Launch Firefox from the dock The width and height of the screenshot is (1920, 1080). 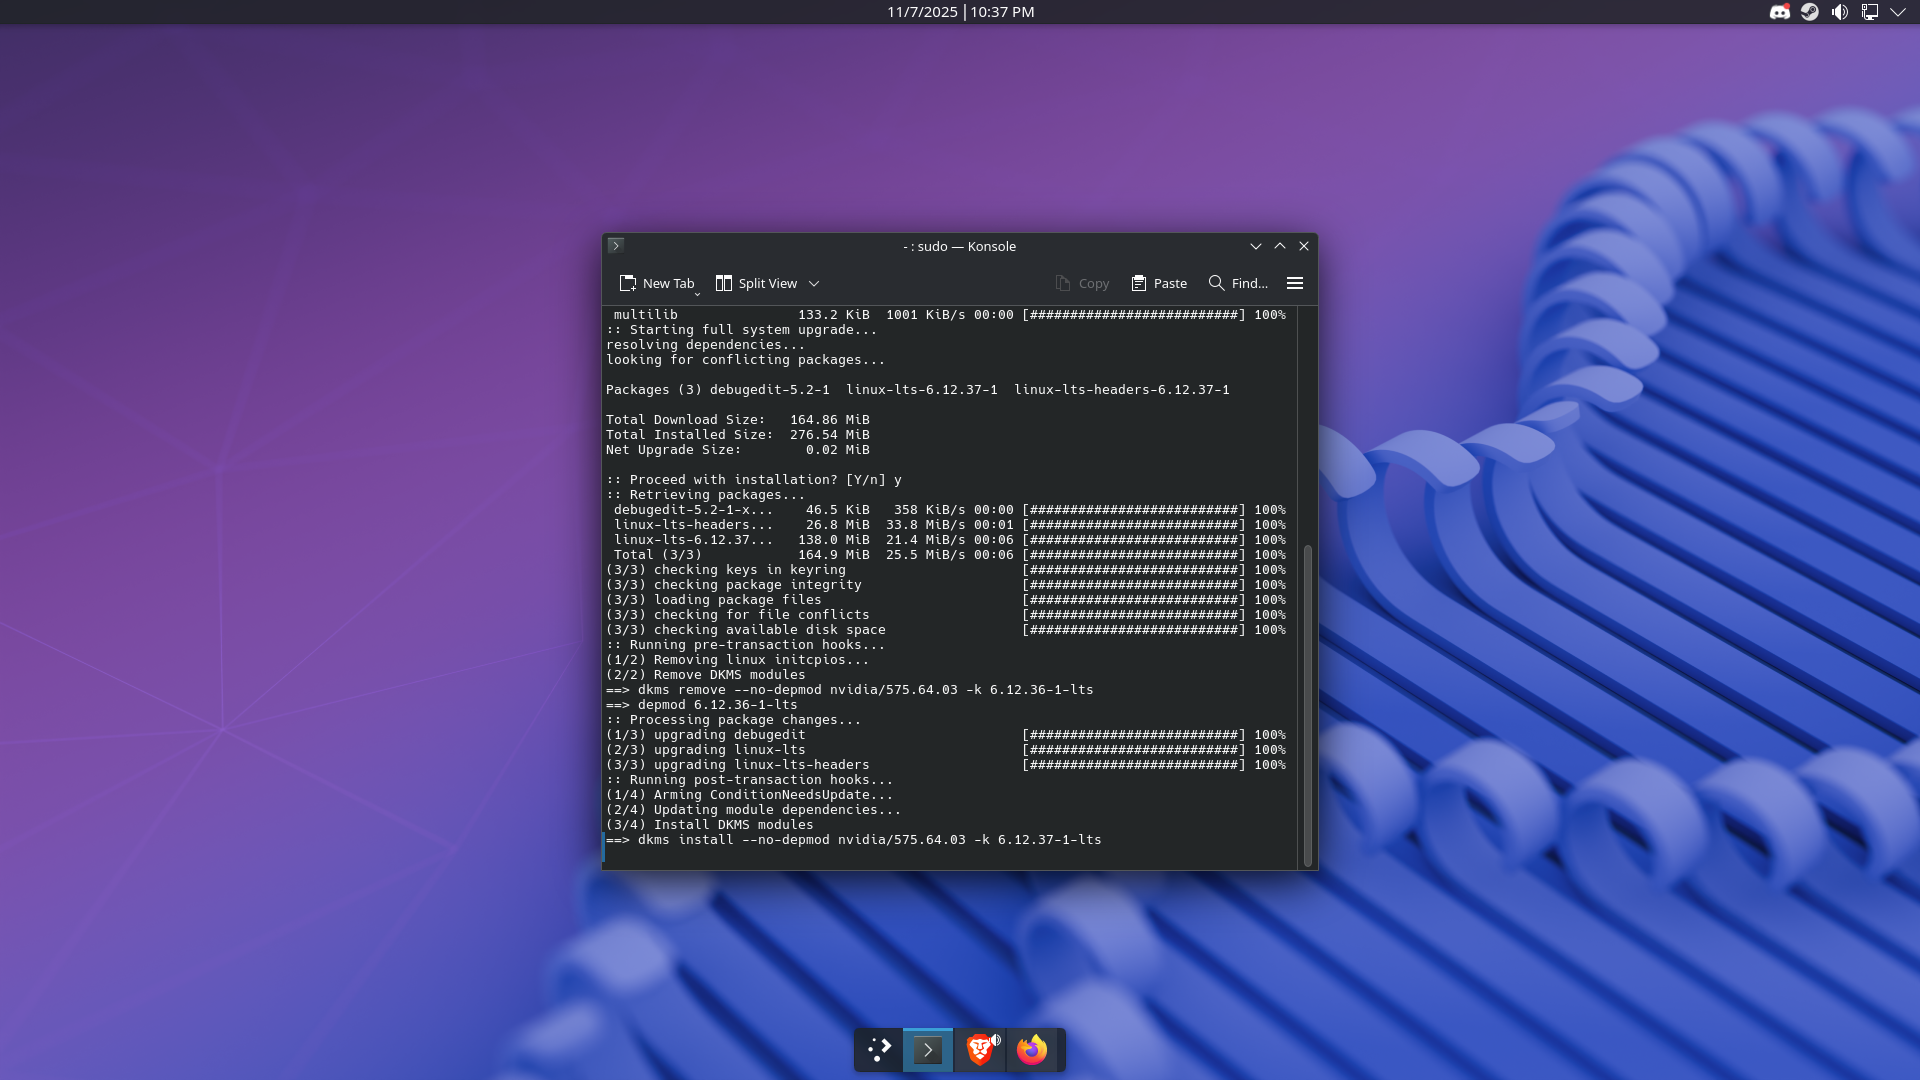1032,1049
